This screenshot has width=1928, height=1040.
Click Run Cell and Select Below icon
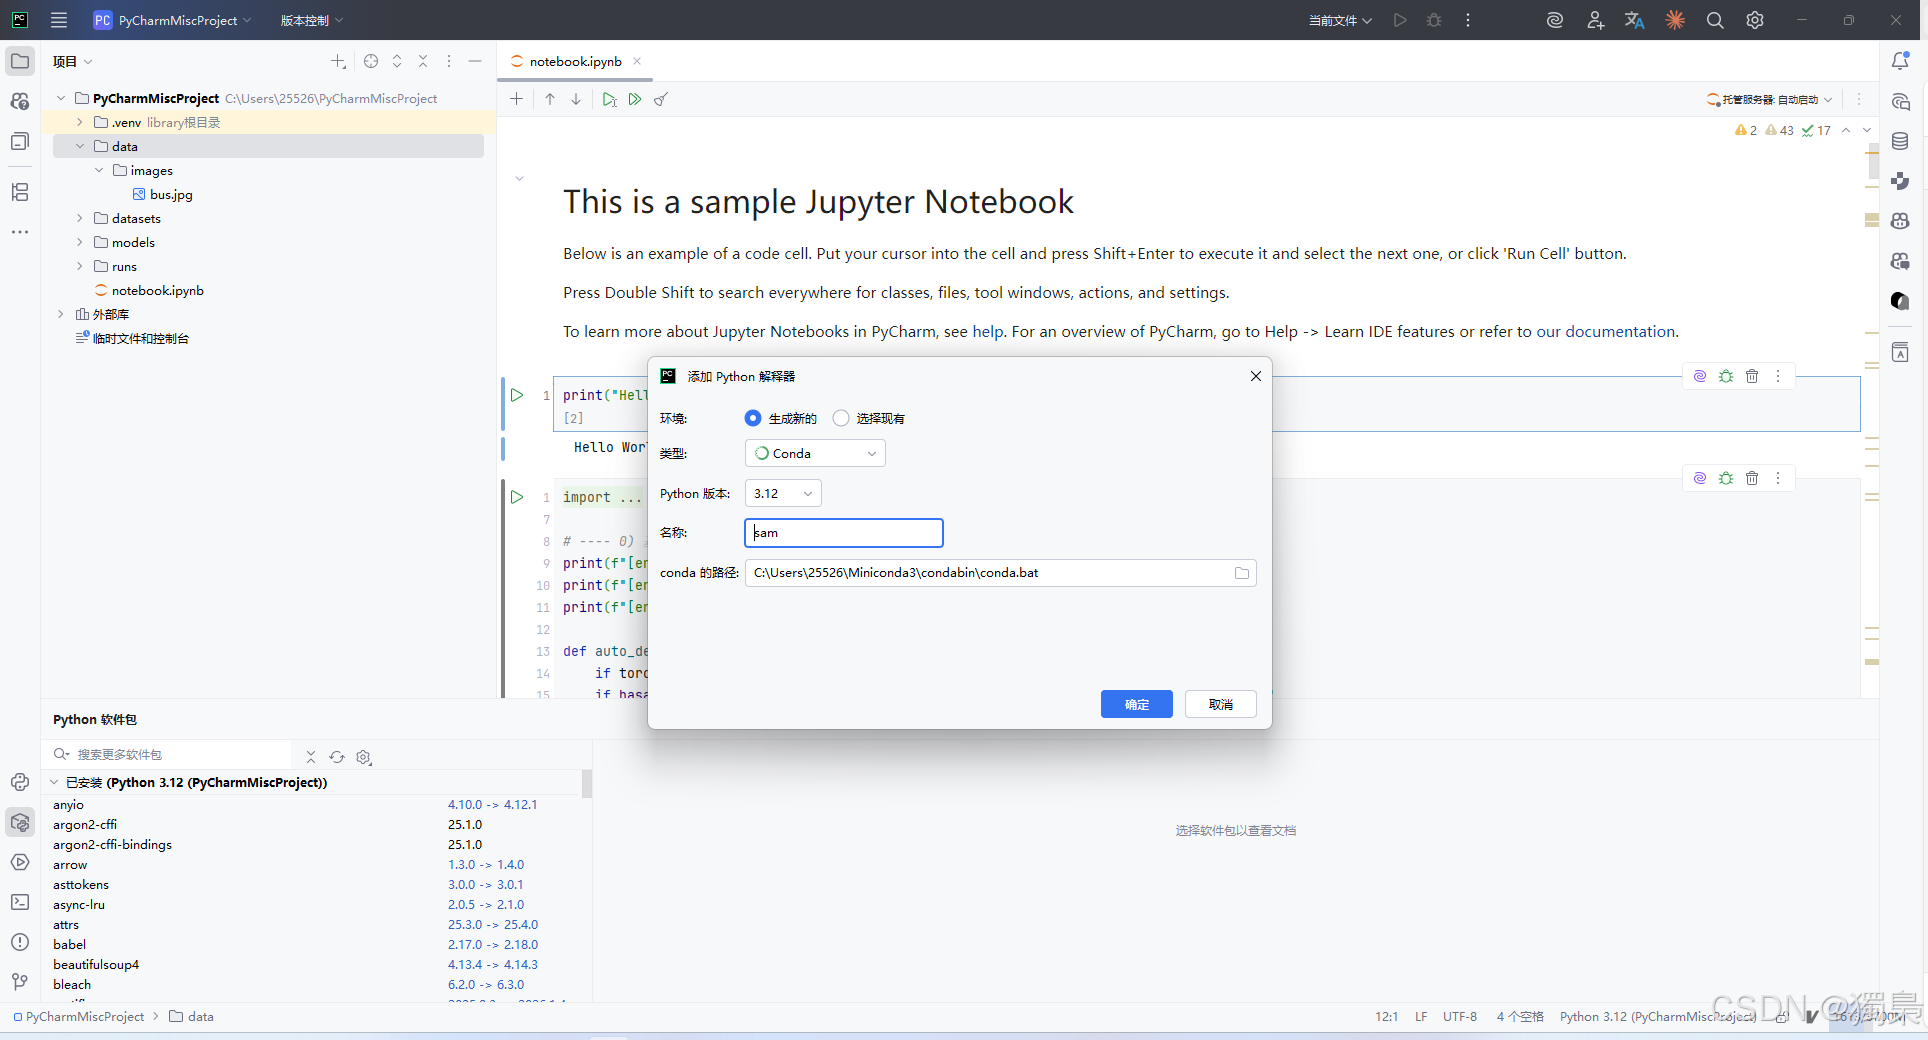click(x=609, y=99)
